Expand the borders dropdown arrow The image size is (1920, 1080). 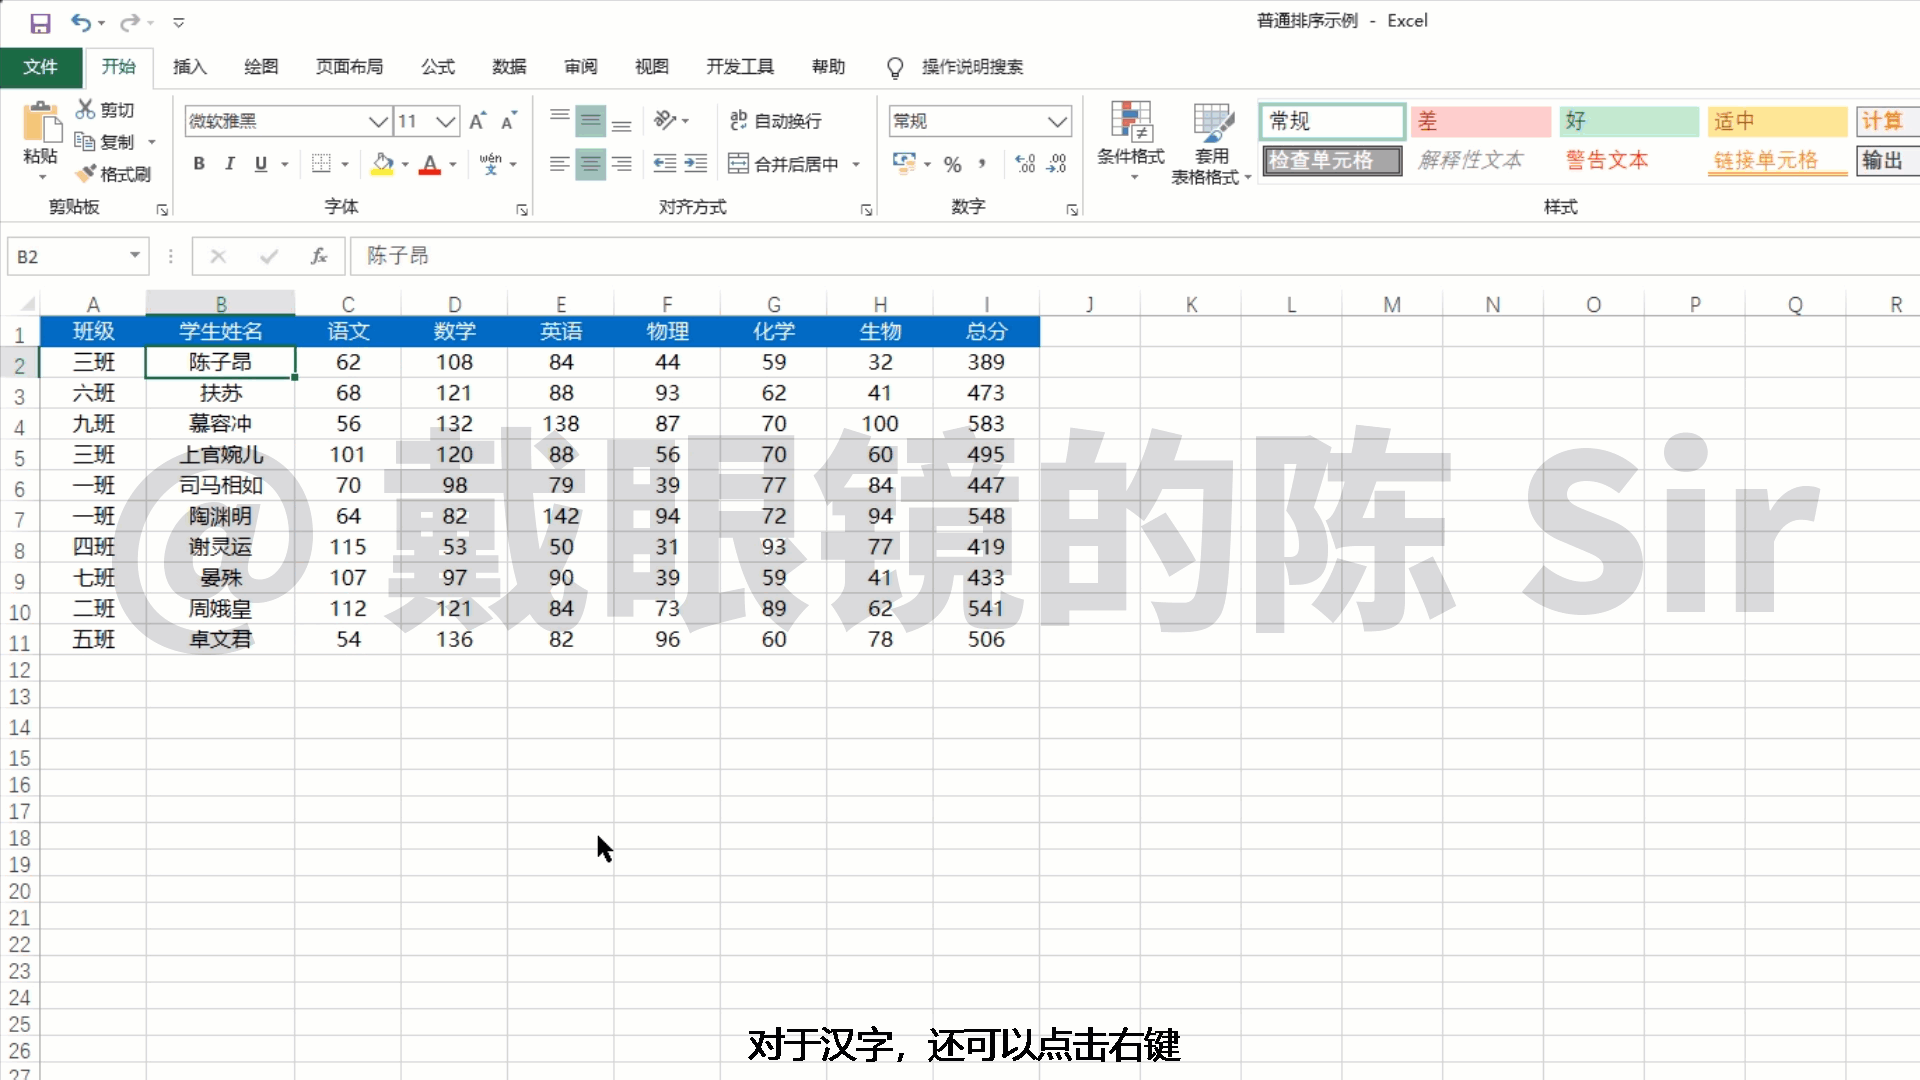pos(344,164)
